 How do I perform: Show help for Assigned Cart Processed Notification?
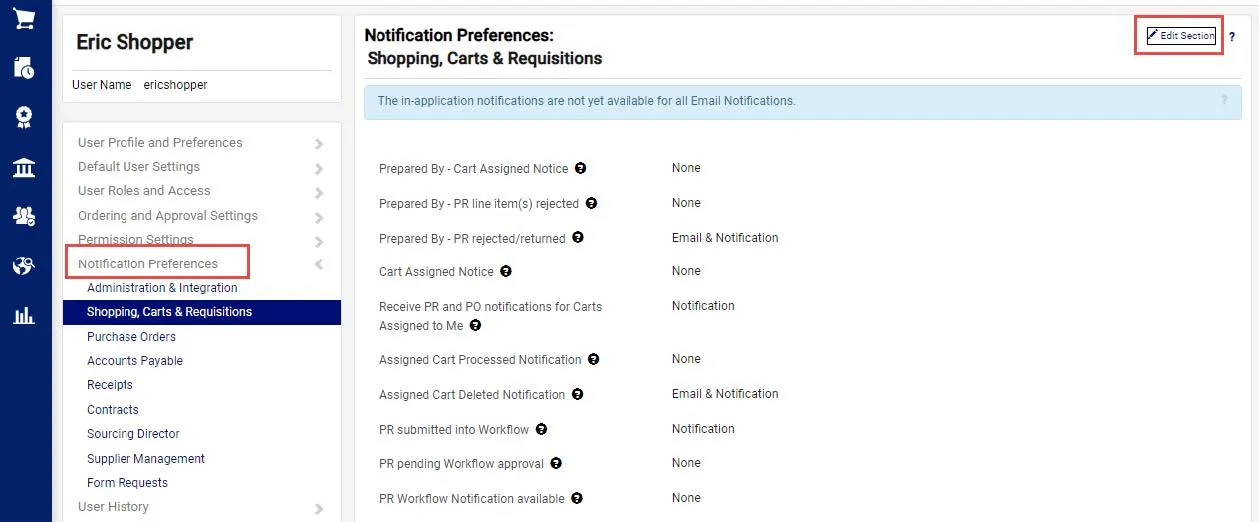594,359
